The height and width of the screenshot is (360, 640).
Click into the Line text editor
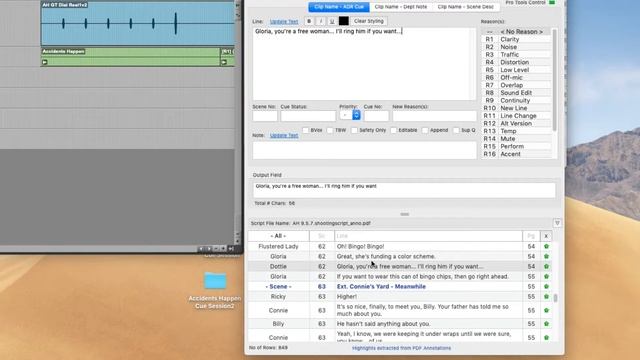point(364,64)
